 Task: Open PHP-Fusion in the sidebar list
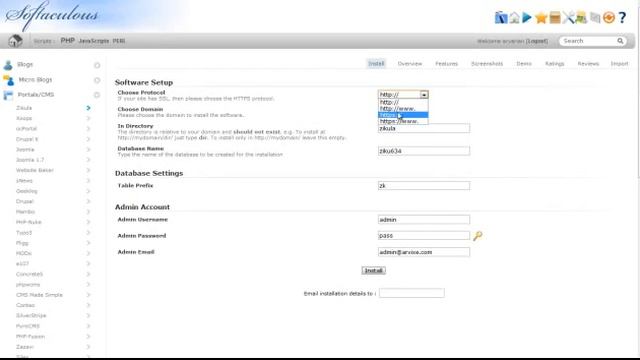click(30, 336)
